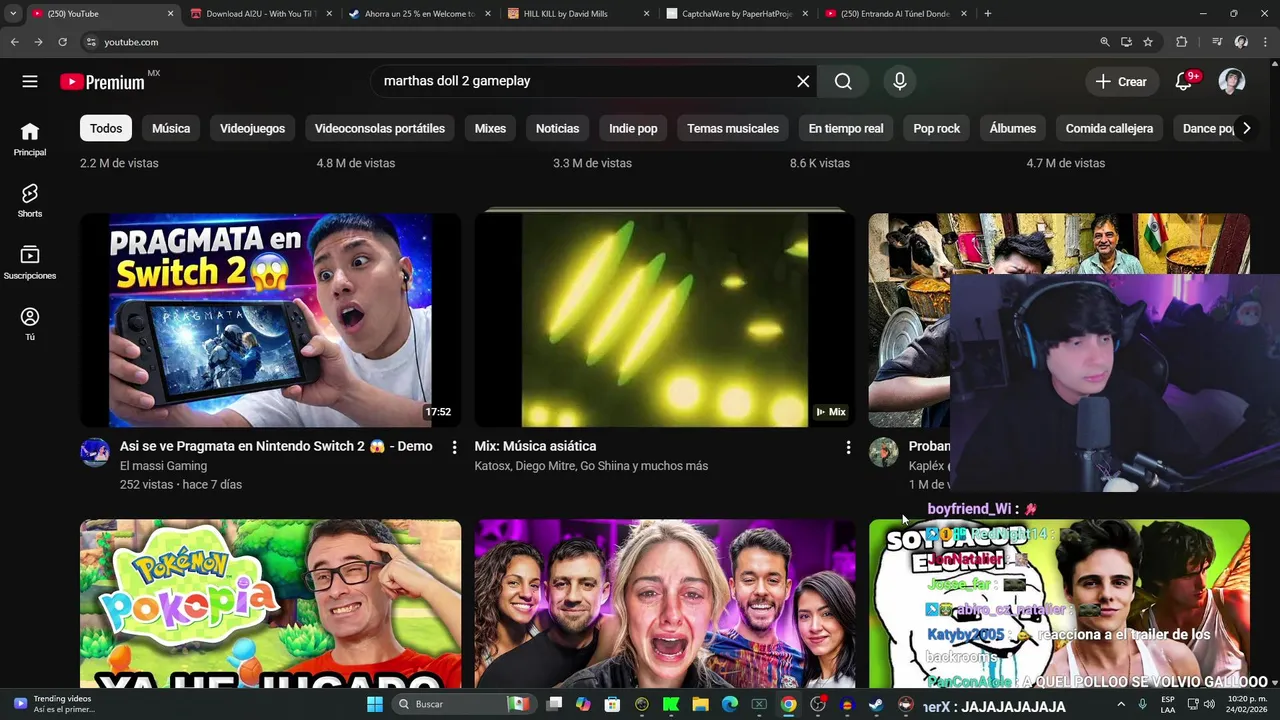Image resolution: width=1280 pixels, height=720 pixels.
Task: Select the Todos filter chip
Action: coord(106,128)
